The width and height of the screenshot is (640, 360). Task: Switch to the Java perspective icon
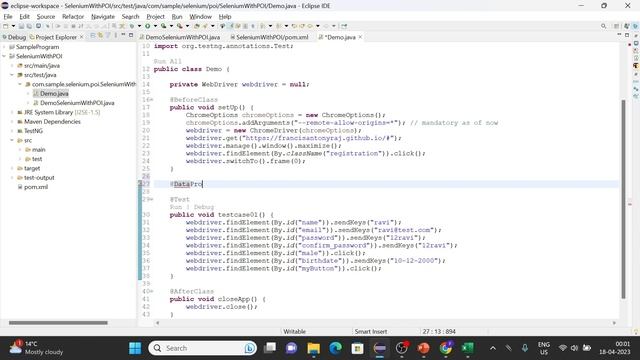click(x=627, y=26)
